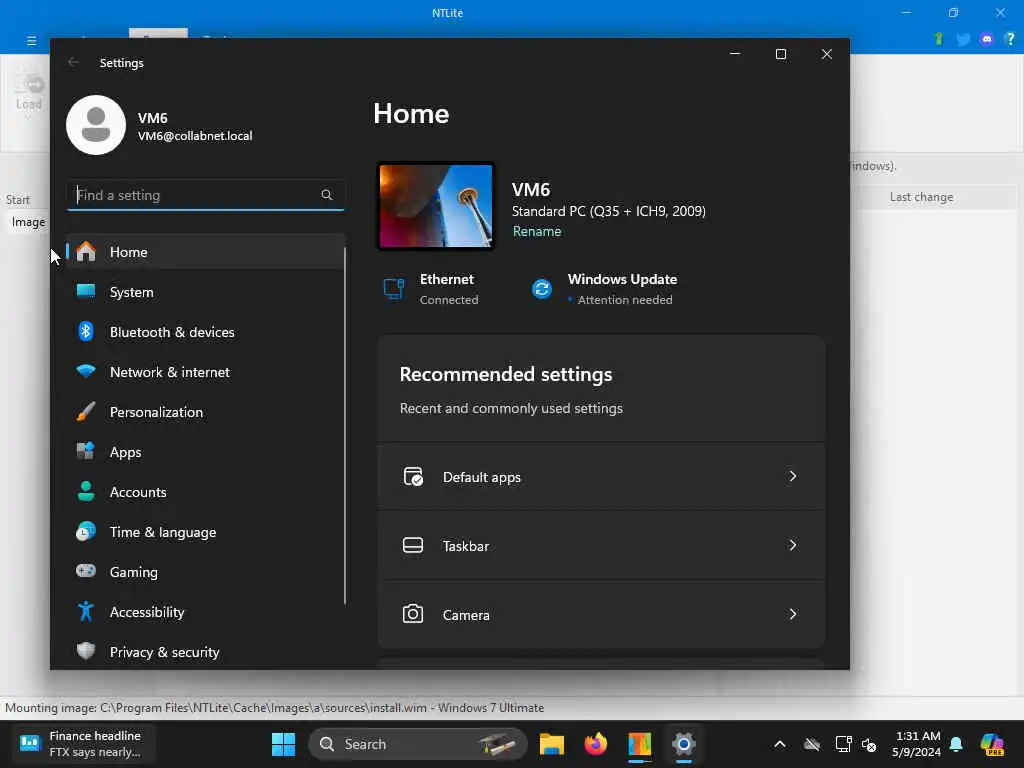Click the magnifier icon in Find a setting
The height and width of the screenshot is (768, 1024).
tap(327, 195)
